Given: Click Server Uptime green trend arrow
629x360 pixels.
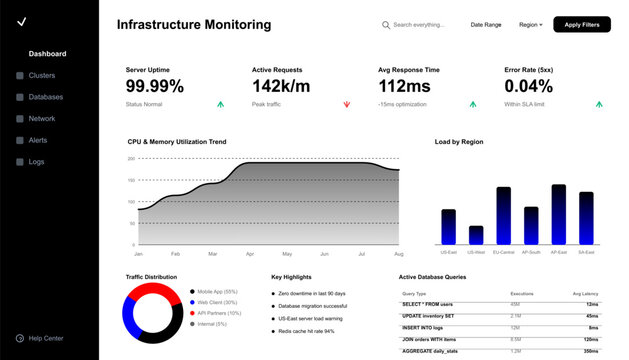Looking at the screenshot, I should tap(221, 105).
